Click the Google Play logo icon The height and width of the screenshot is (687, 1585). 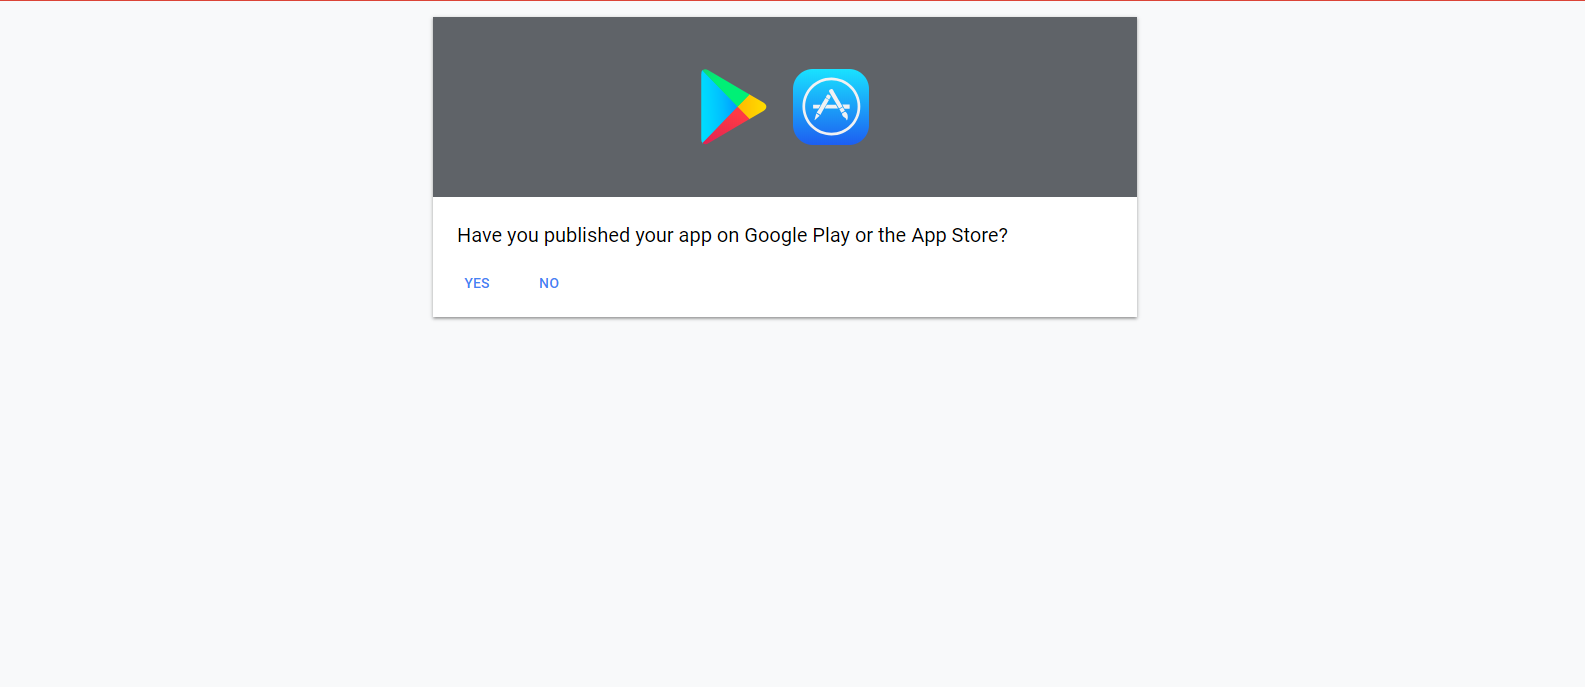click(733, 107)
